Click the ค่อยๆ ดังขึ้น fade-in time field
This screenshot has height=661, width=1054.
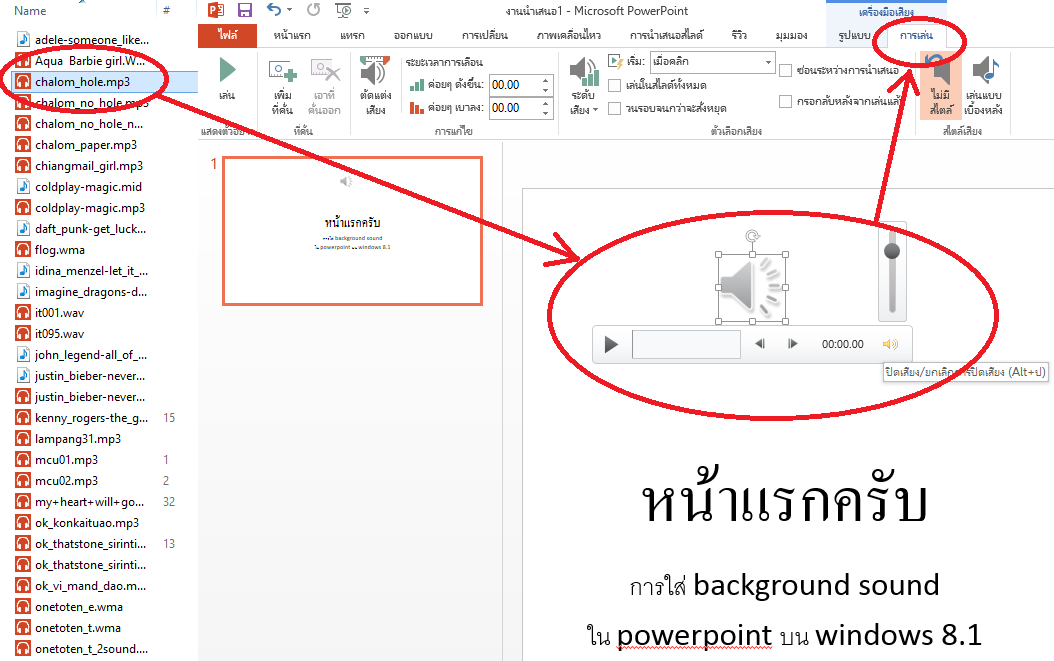[x=514, y=85]
